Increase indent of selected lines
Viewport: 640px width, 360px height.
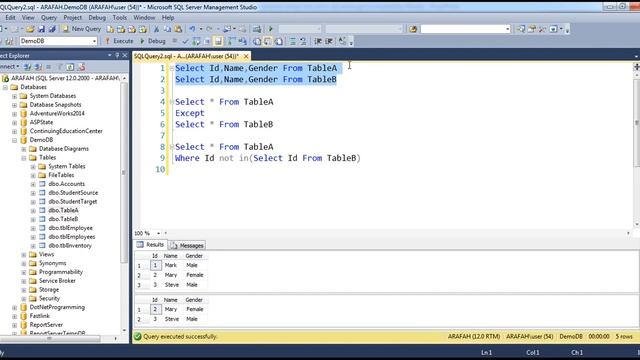[x=329, y=41]
